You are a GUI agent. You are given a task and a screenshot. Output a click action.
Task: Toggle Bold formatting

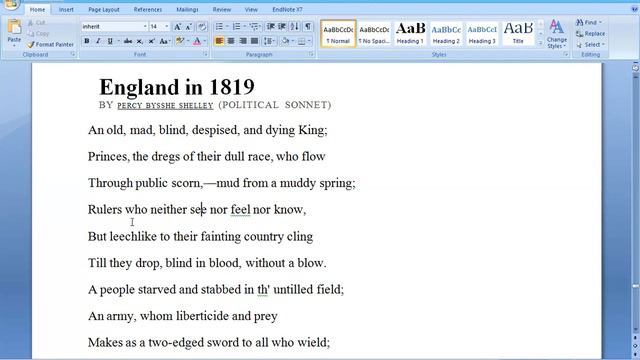click(x=87, y=41)
